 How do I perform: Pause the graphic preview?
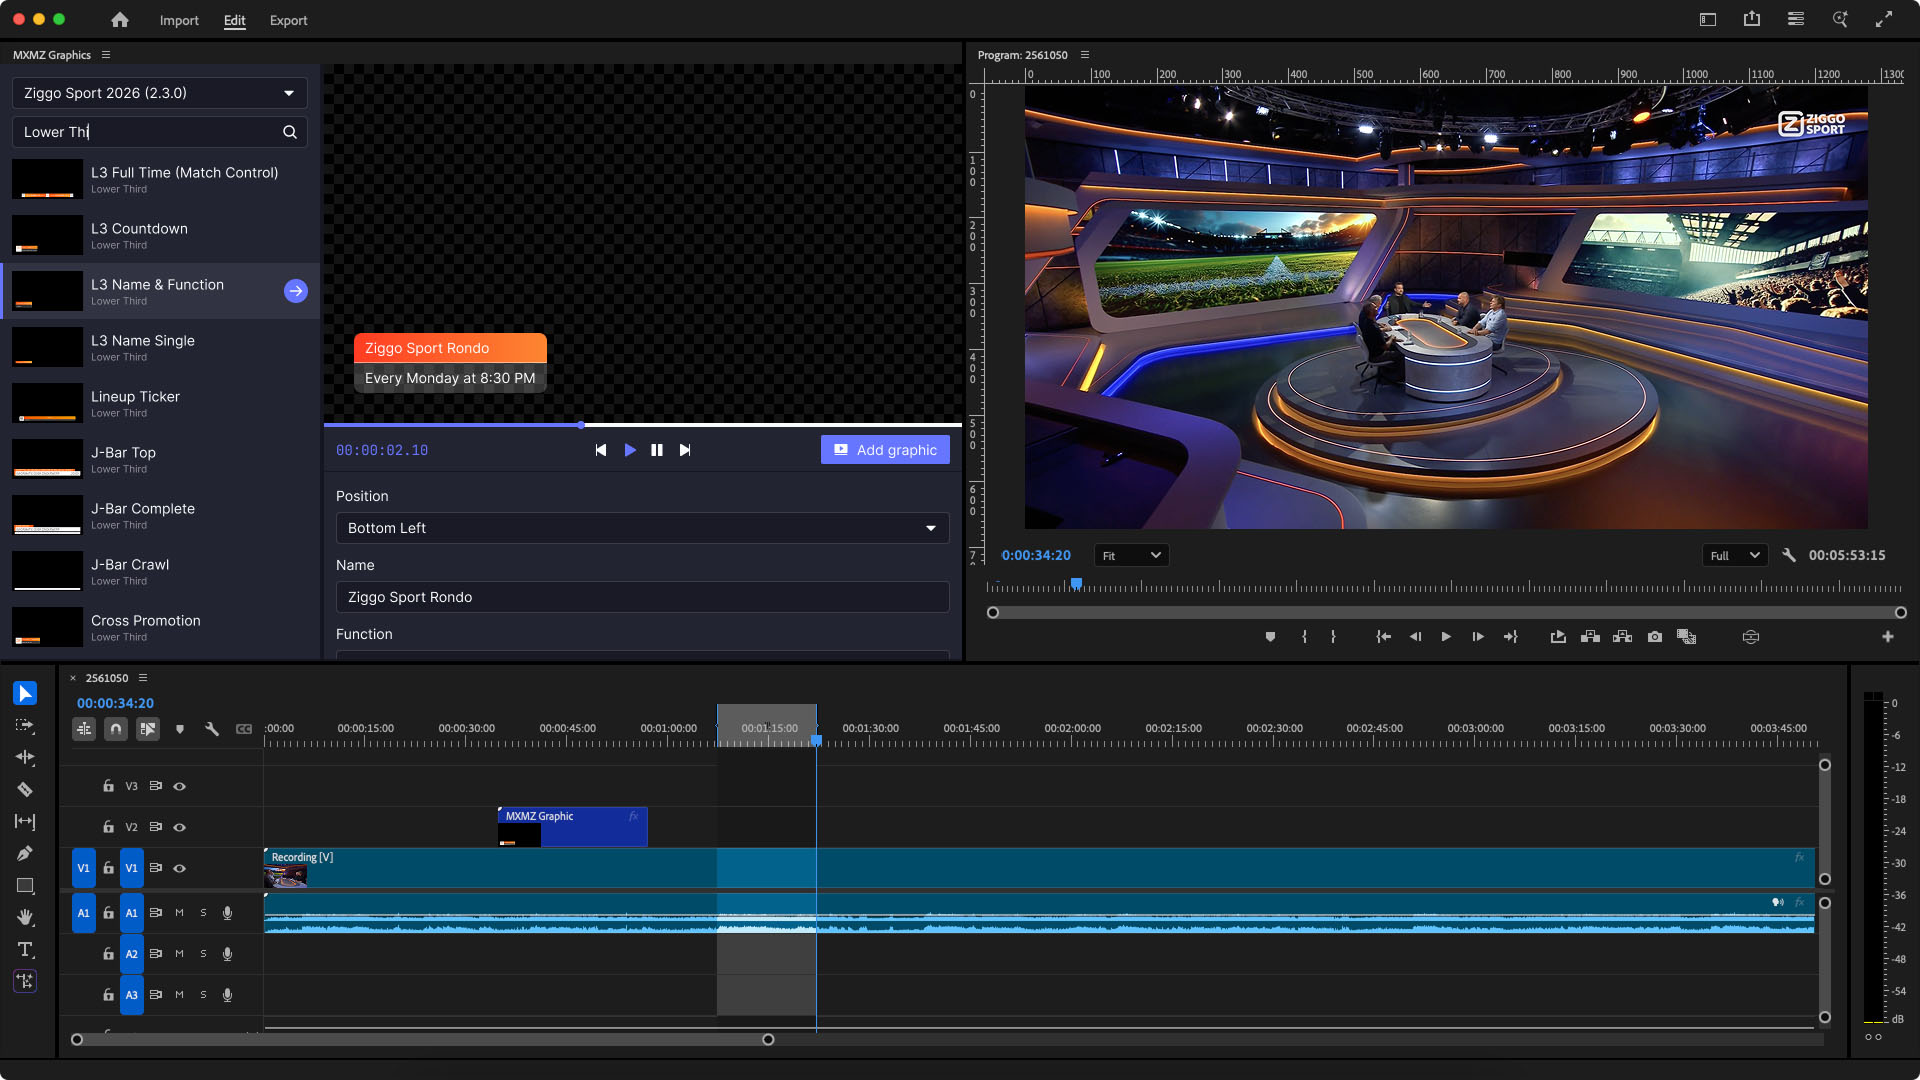click(657, 450)
